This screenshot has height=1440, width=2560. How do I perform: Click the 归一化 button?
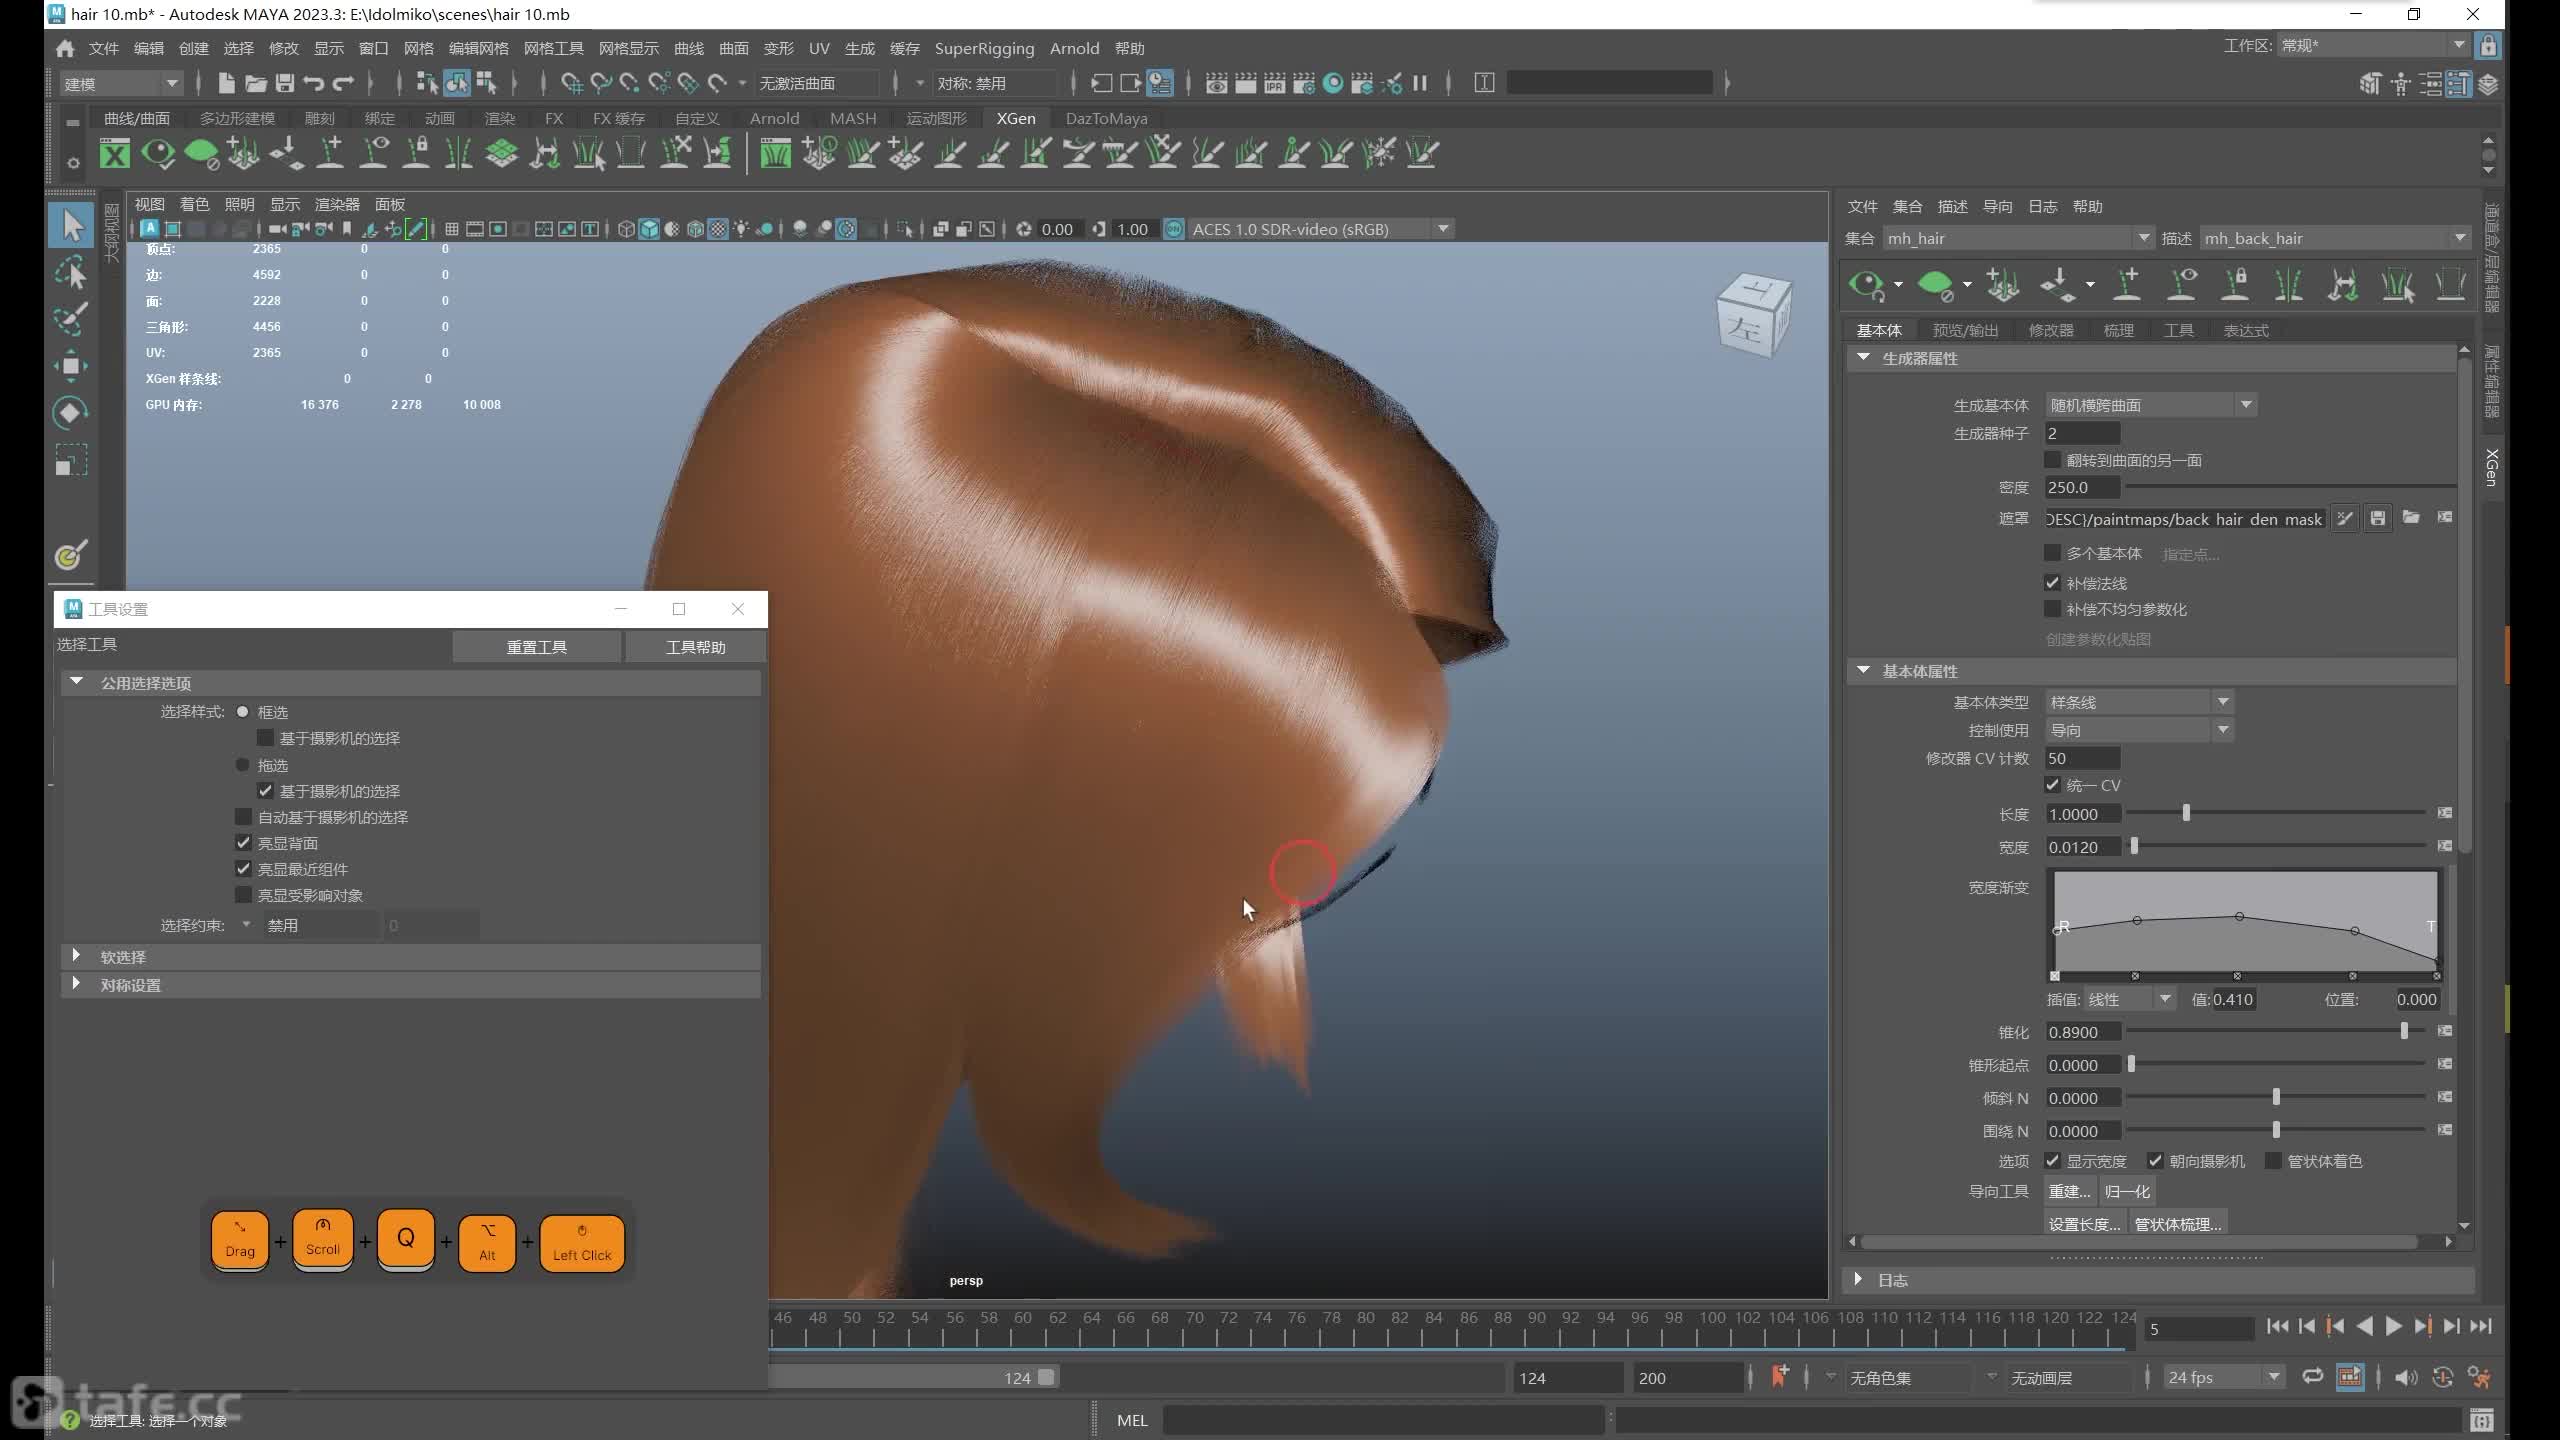2127,1191
